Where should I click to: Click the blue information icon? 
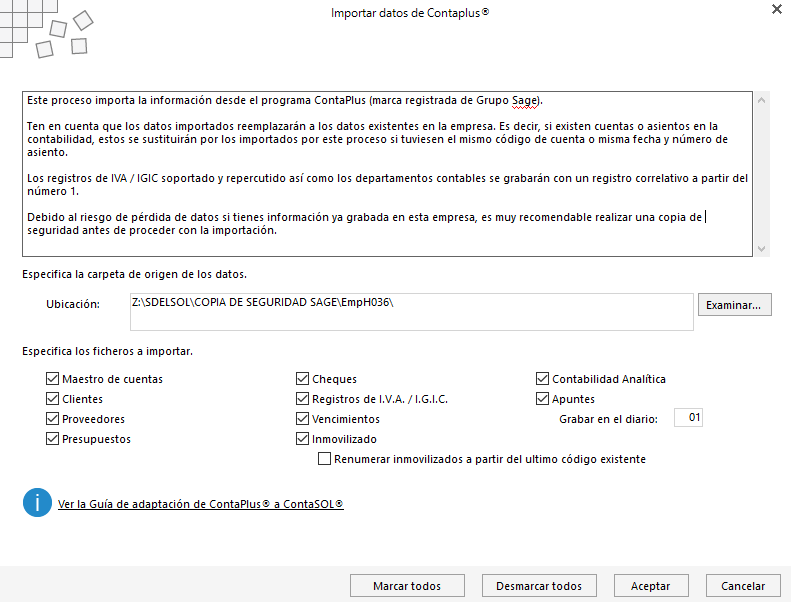pos(37,503)
